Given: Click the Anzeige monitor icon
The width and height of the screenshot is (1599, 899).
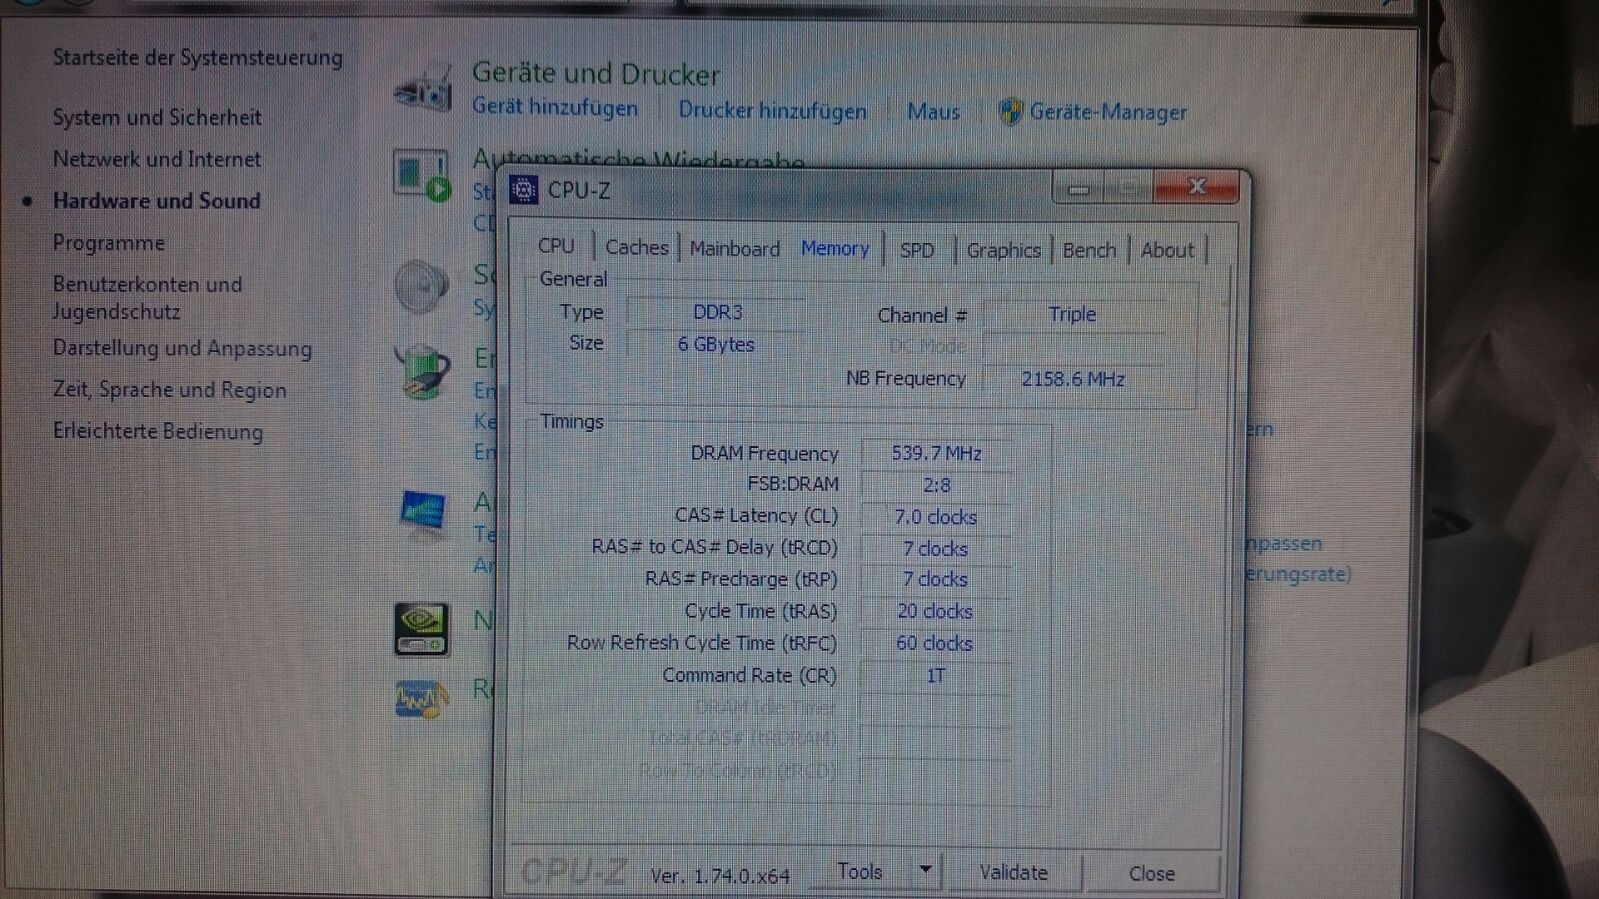Looking at the screenshot, I should (x=422, y=513).
